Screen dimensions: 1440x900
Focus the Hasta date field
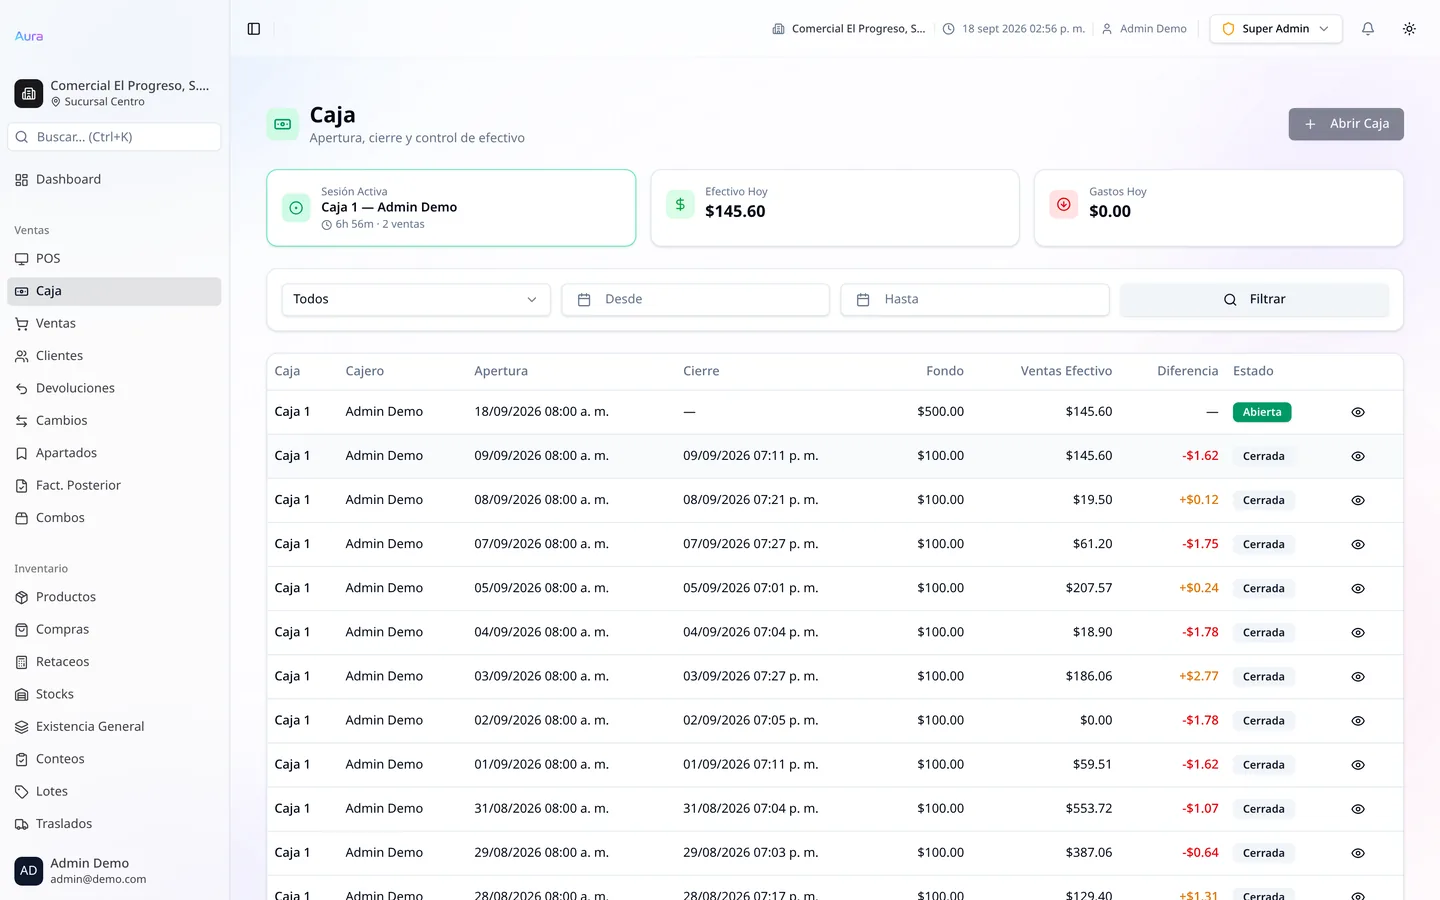(x=975, y=299)
